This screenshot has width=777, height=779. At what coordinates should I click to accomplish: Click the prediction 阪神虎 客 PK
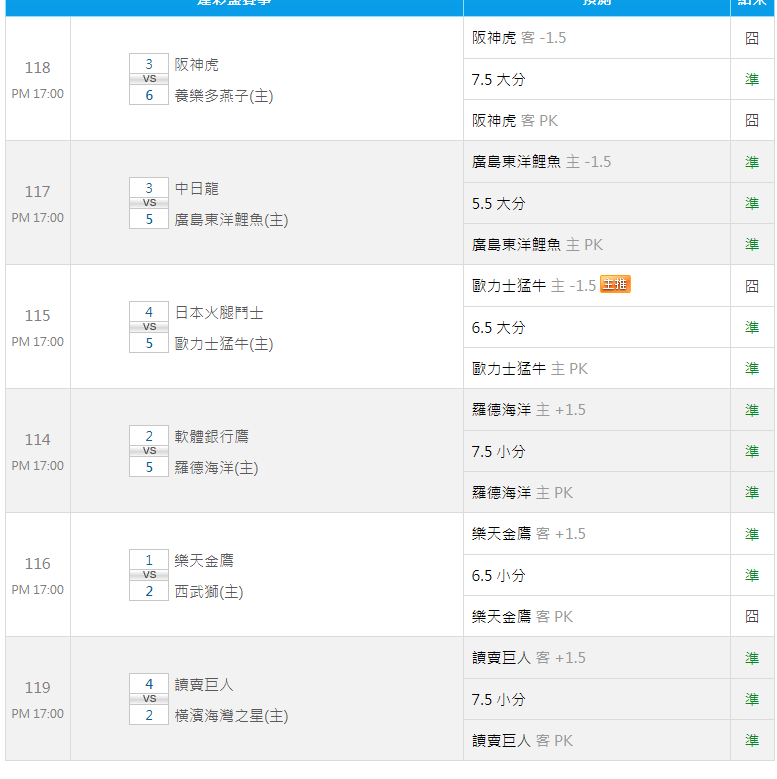pos(515,120)
